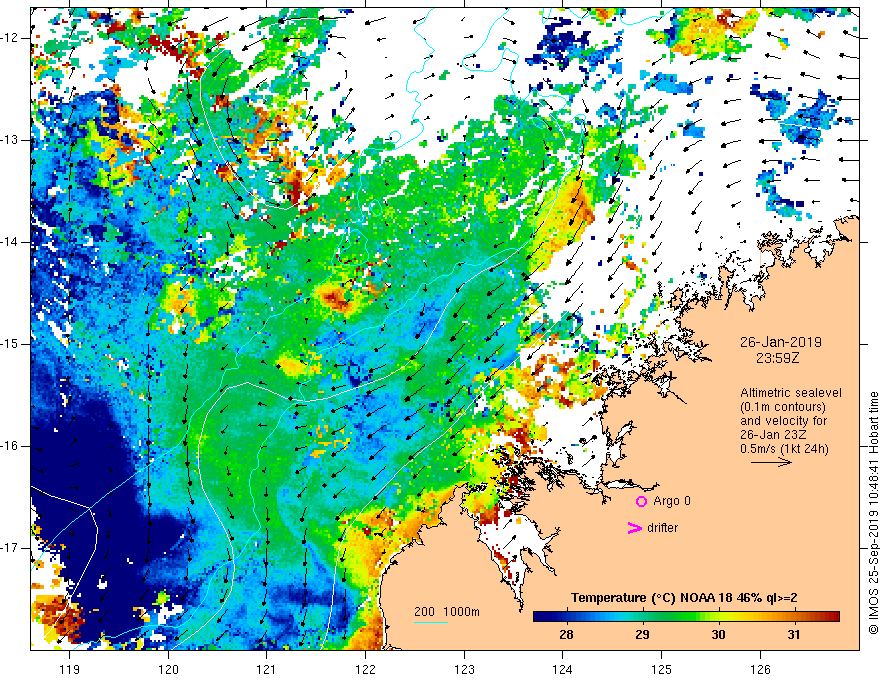Click the '200 1000m' depth contour label
The image size is (880, 680).
pyautogui.click(x=447, y=612)
